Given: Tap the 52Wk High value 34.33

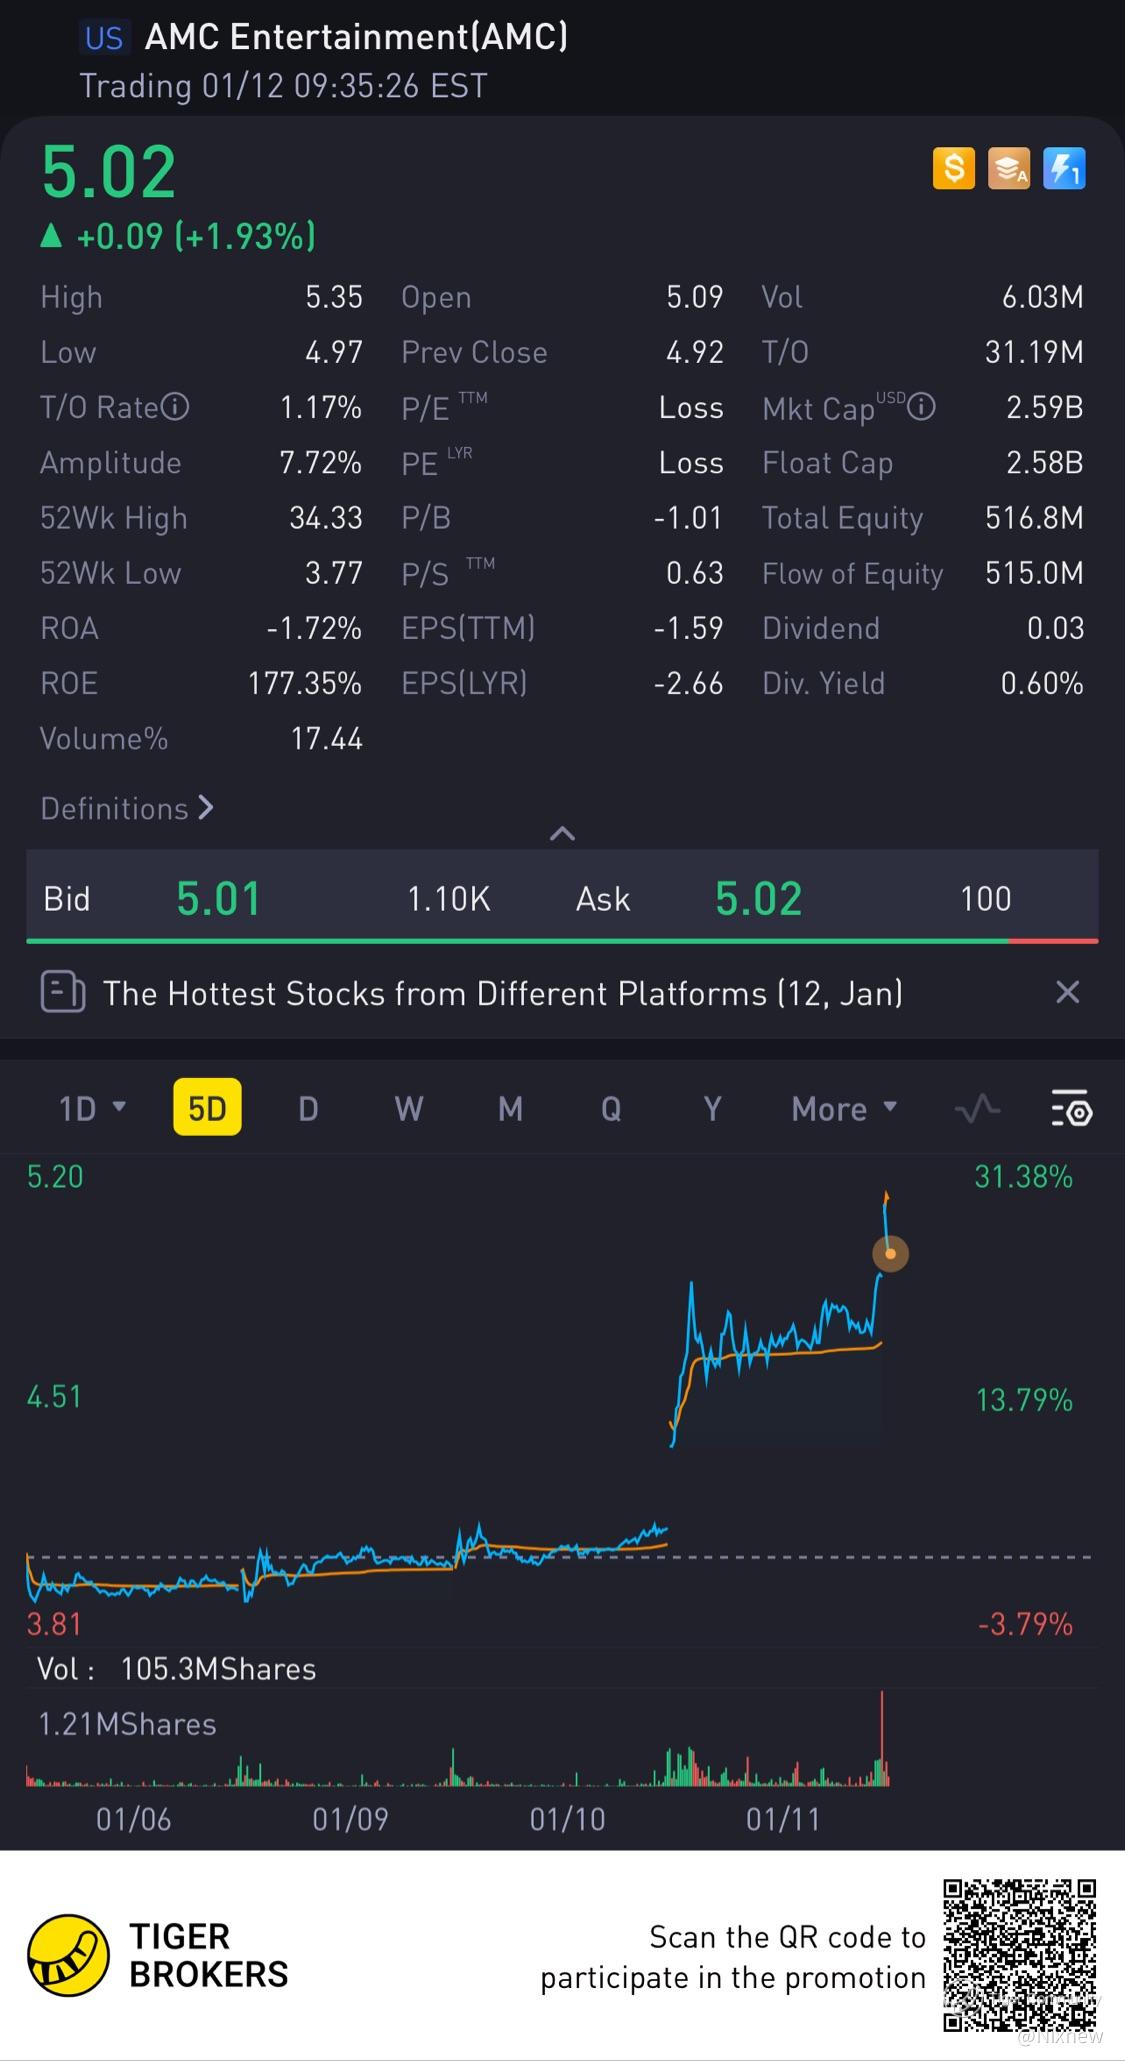Looking at the screenshot, I should point(326,517).
